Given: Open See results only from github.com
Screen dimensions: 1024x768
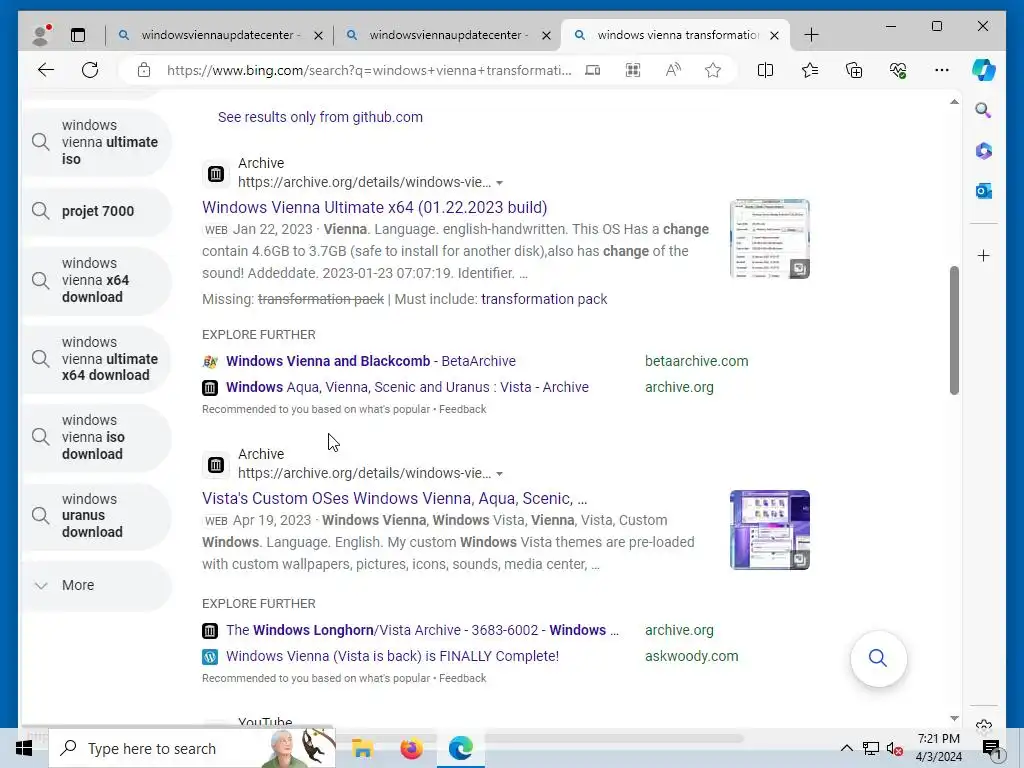Looking at the screenshot, I should tap(320, 117).
